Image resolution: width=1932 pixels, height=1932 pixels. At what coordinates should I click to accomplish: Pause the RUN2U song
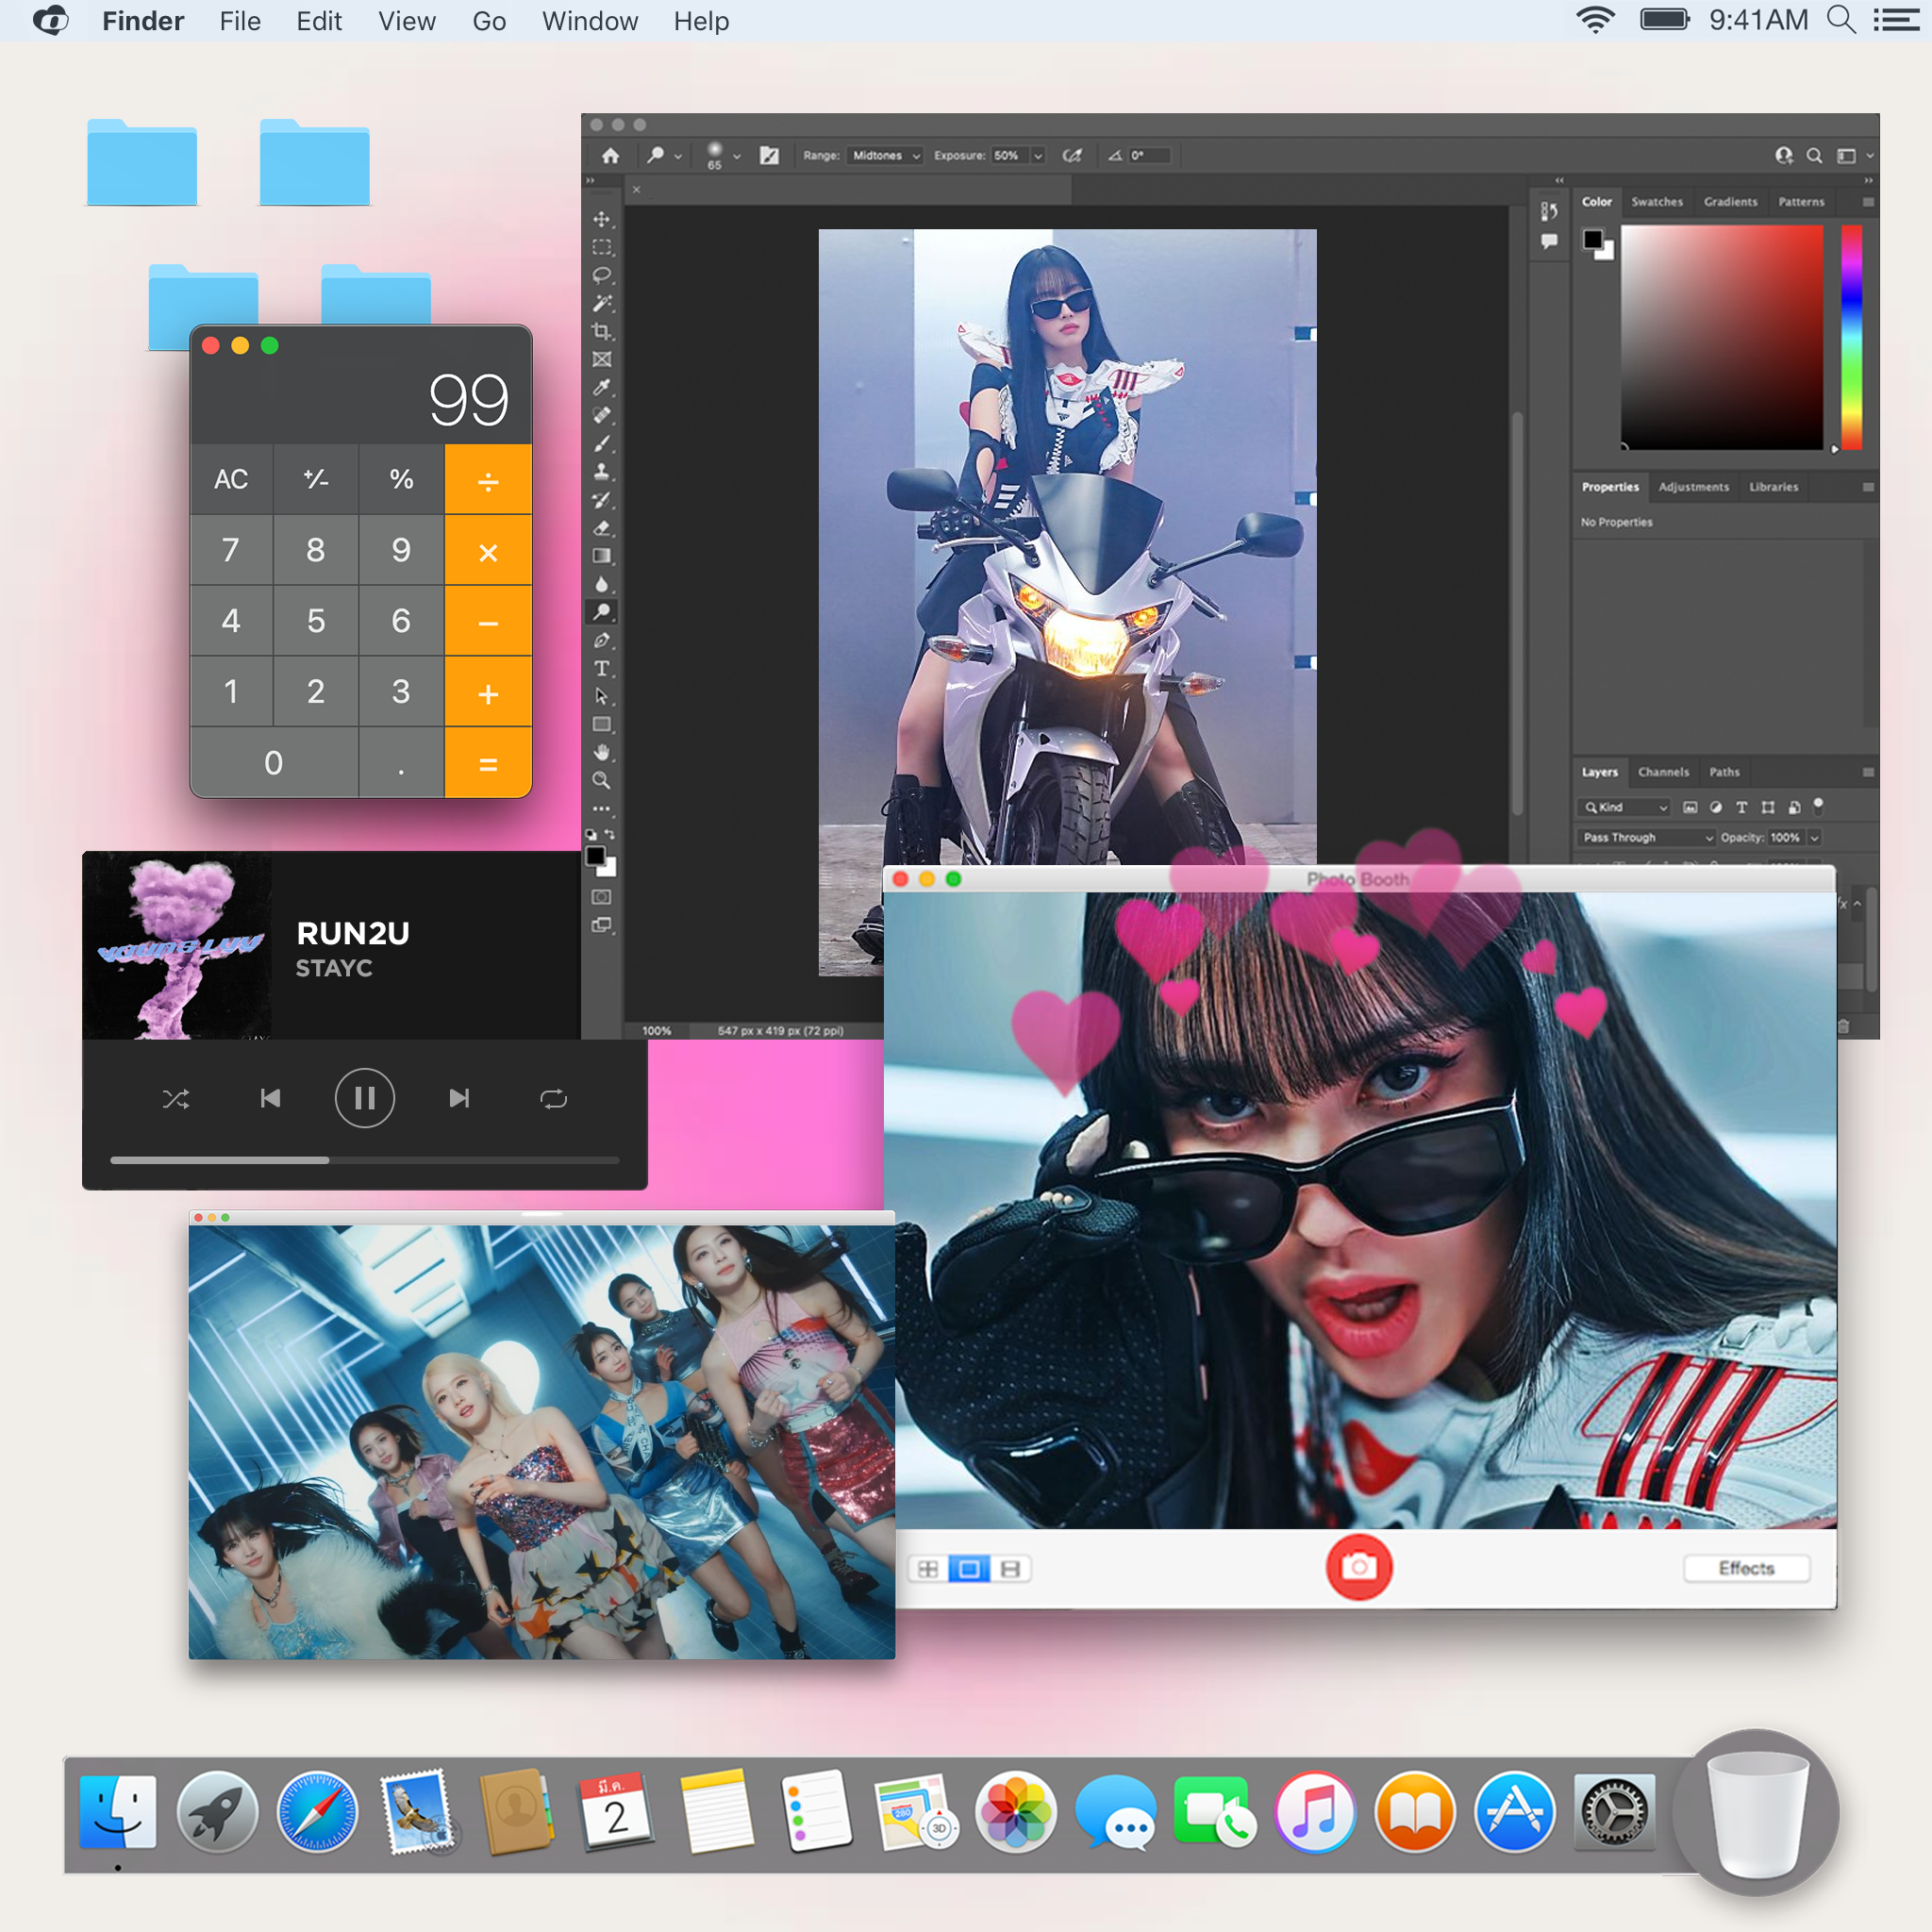[364, 1099]
